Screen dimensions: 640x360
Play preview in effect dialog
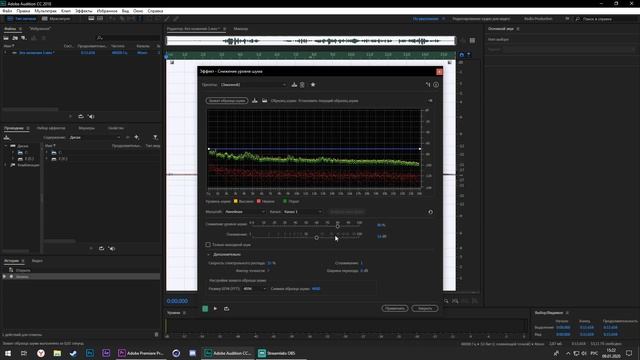(x=216, y=309)
